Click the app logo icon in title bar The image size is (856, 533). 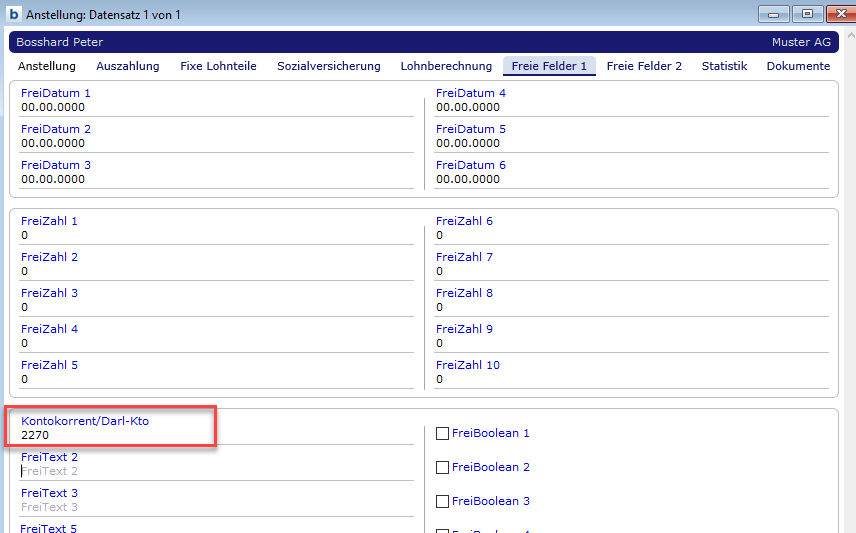pyautogui.click(x=14, y=15)
